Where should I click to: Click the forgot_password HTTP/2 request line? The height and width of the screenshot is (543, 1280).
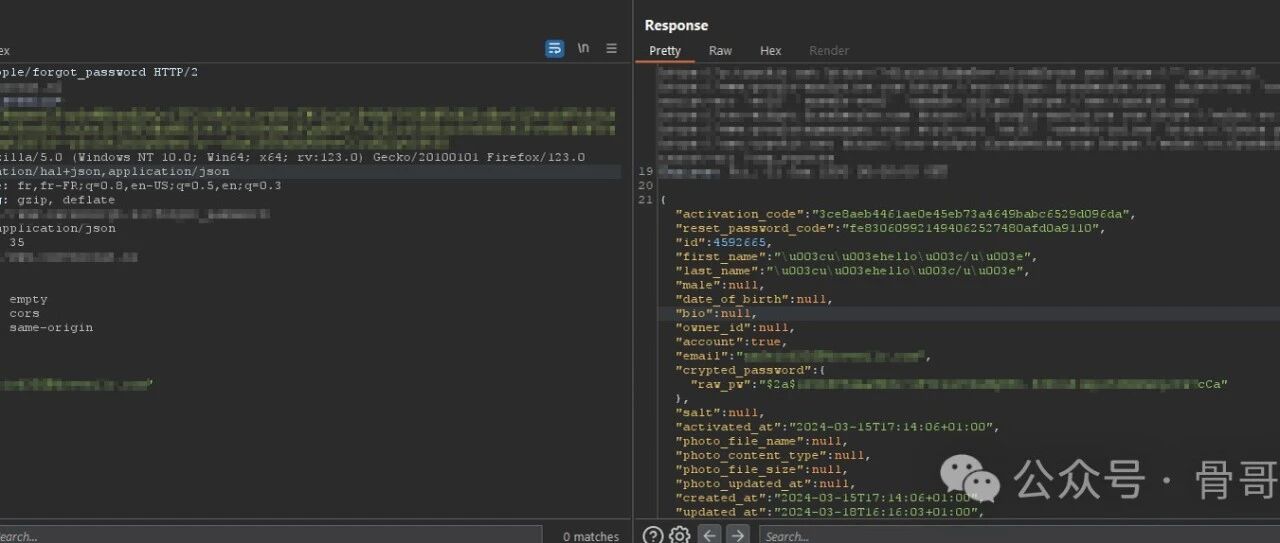point(99,73)
